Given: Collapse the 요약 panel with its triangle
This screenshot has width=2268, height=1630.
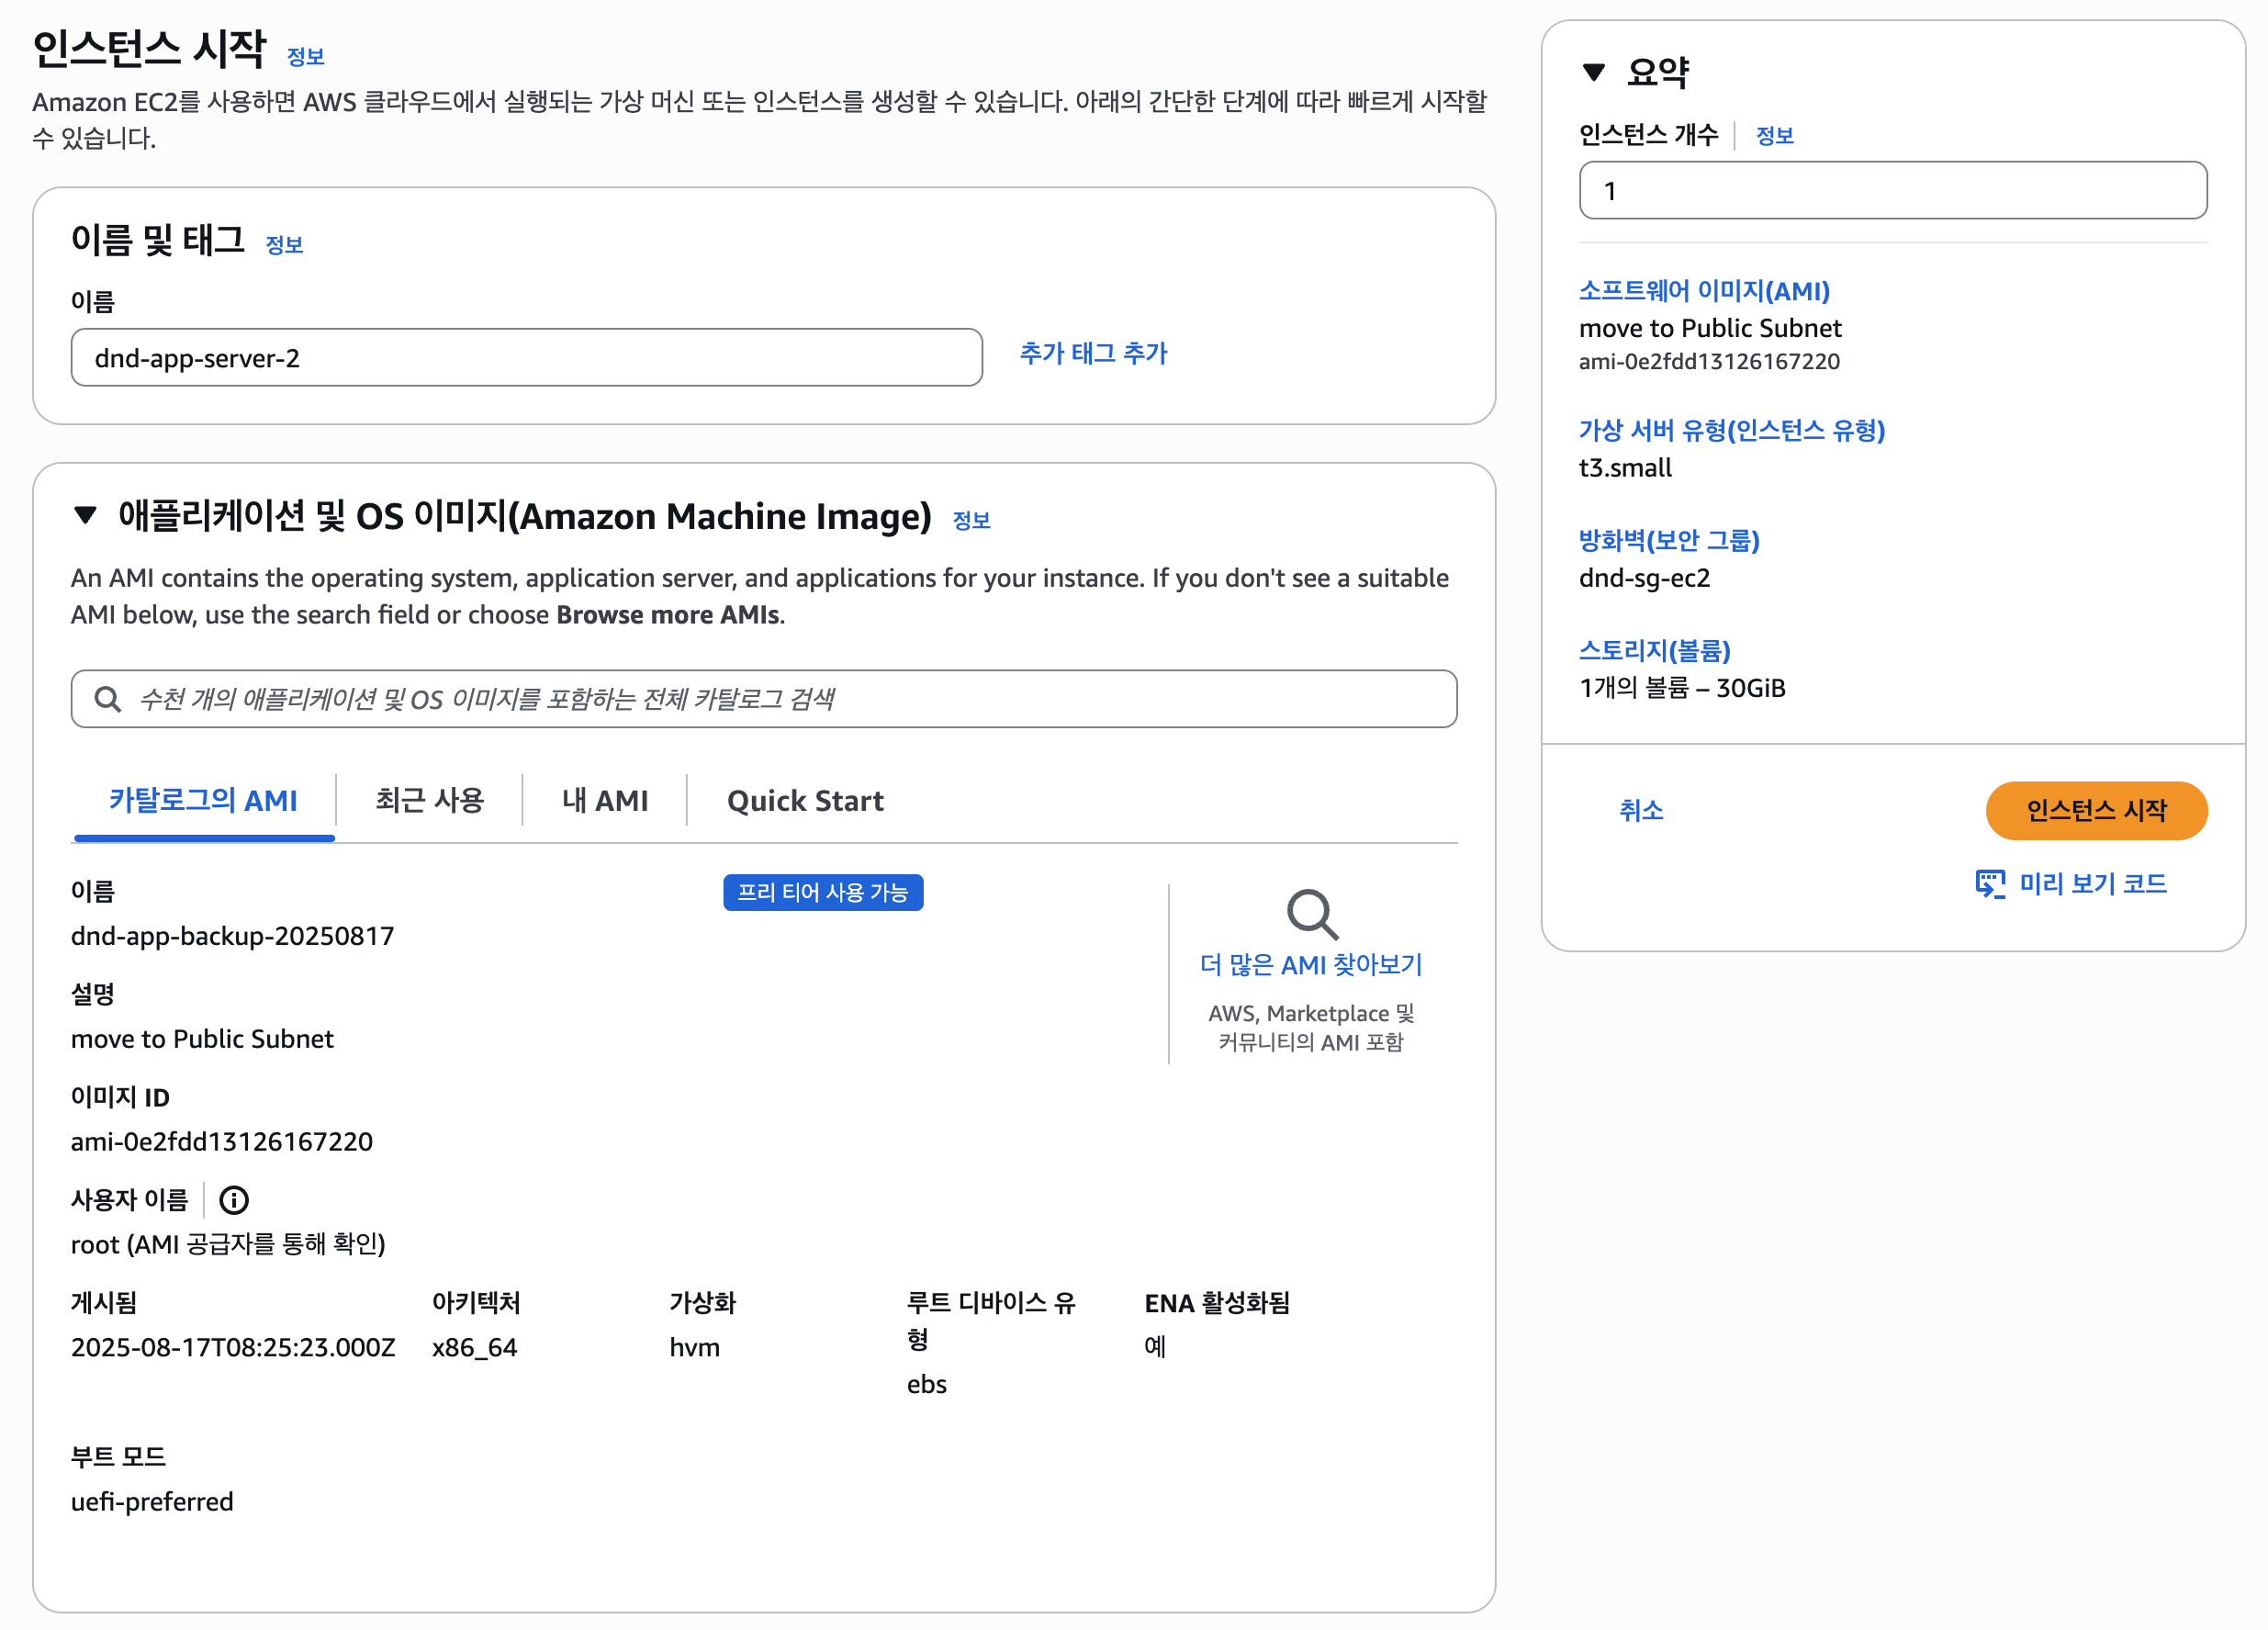Looking at the screenshot, I should coord(1594,72).
